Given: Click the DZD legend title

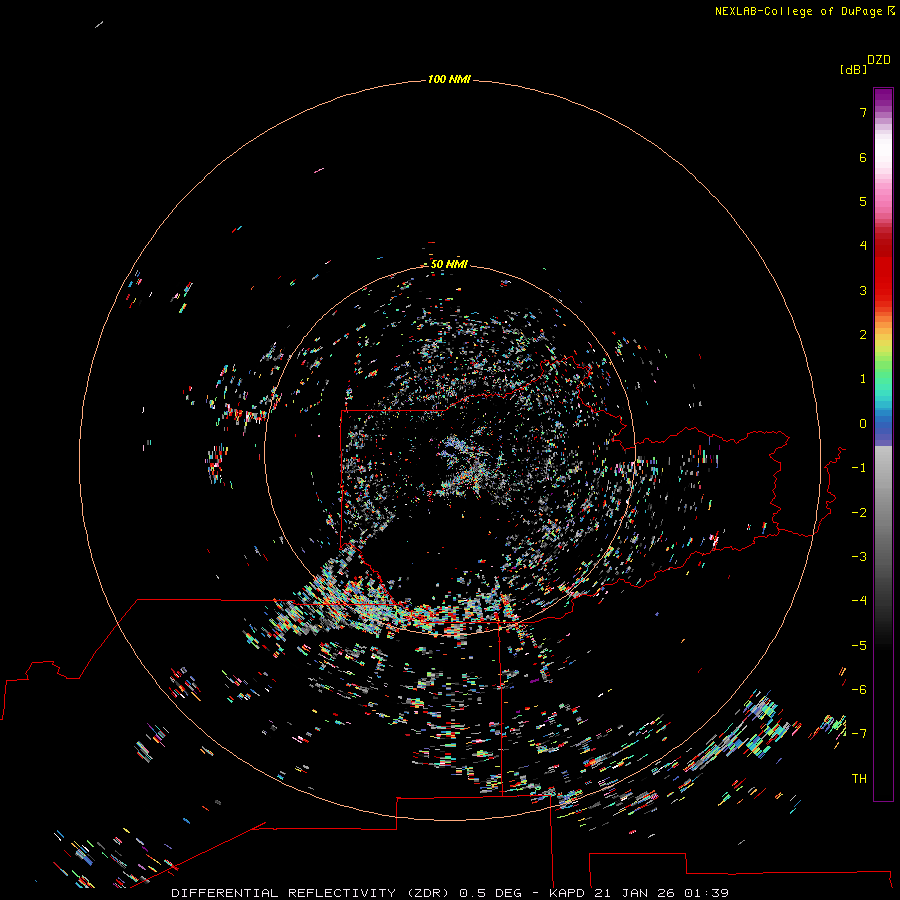Looking at the screenshot, I should pyautogui.click(x=879, y=60).
